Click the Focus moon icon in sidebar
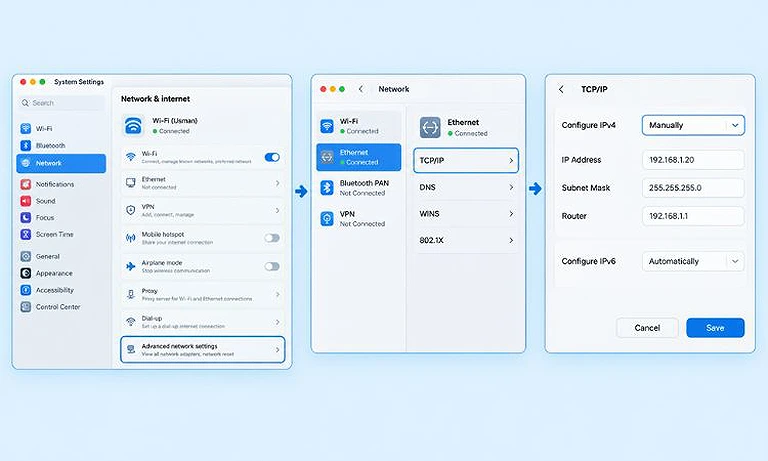This screenshot has width=768, height=461. [25, 218]
